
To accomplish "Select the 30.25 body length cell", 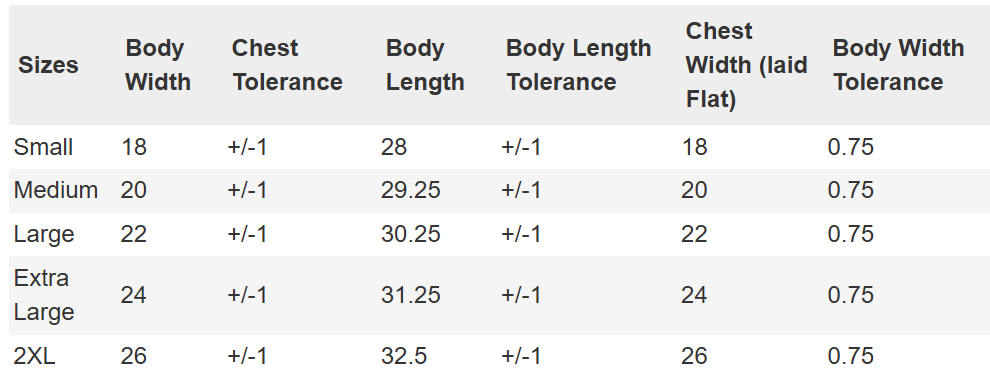I will pyautogui.click(x=410, y=234).
